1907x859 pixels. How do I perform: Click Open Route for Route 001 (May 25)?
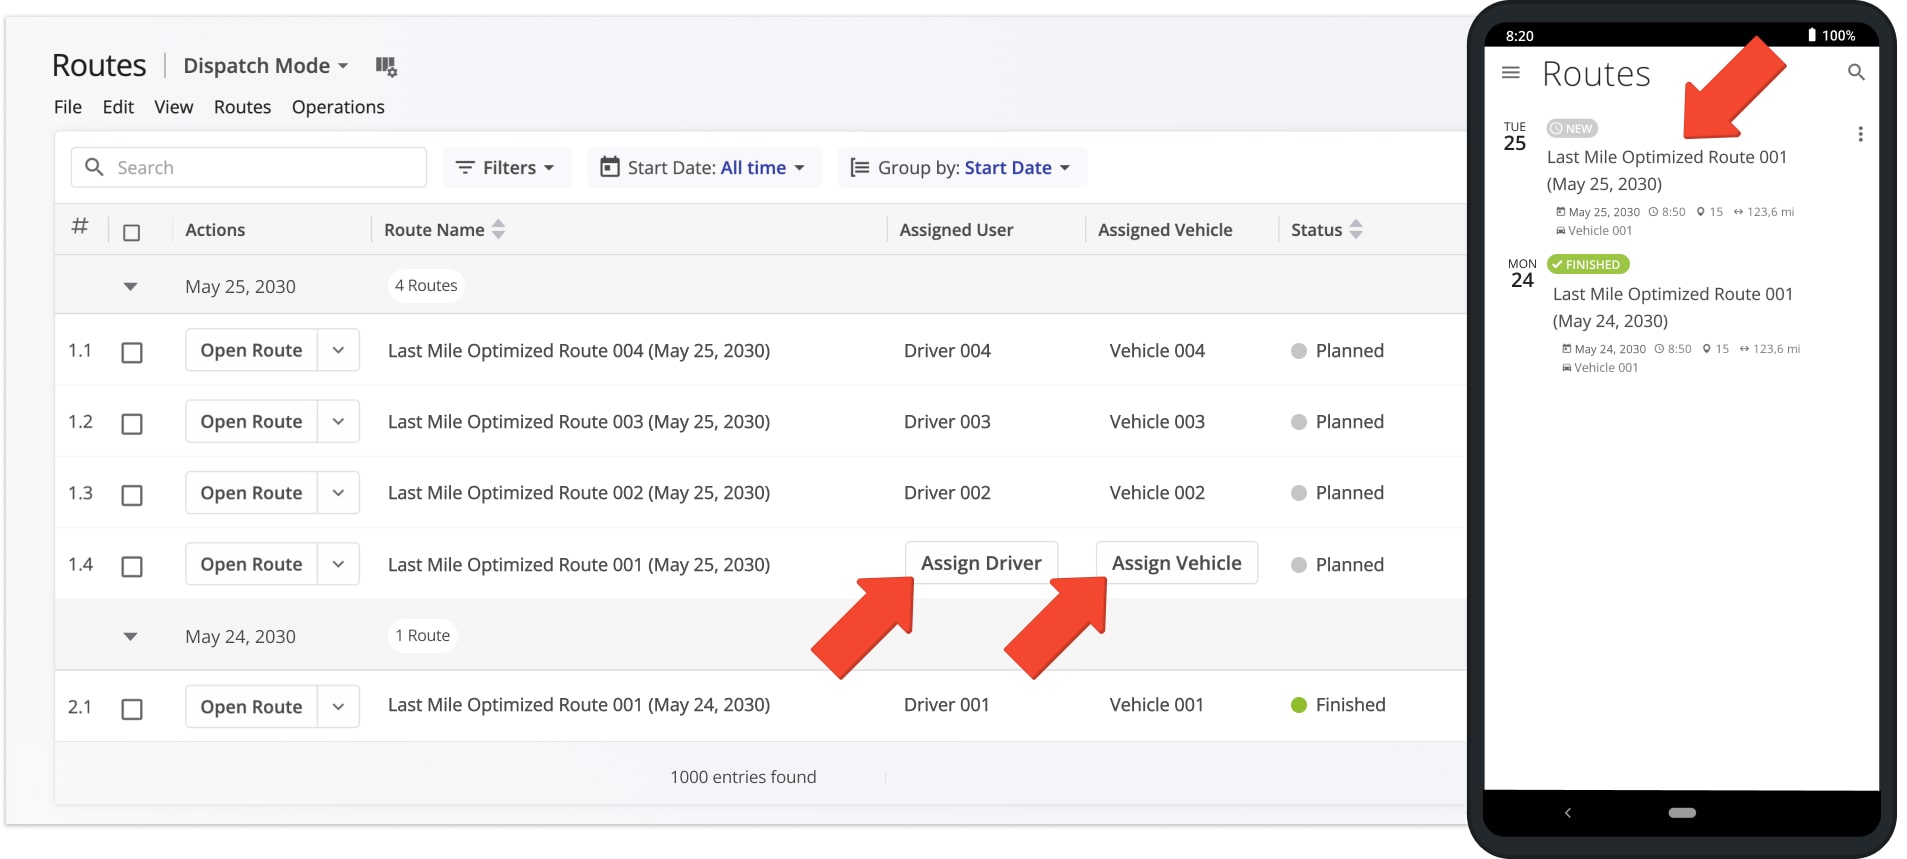[x=251, y=564]
